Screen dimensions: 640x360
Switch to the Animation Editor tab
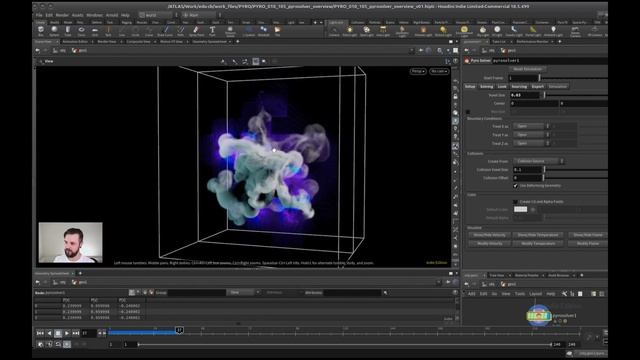click(x=75, y=42)
